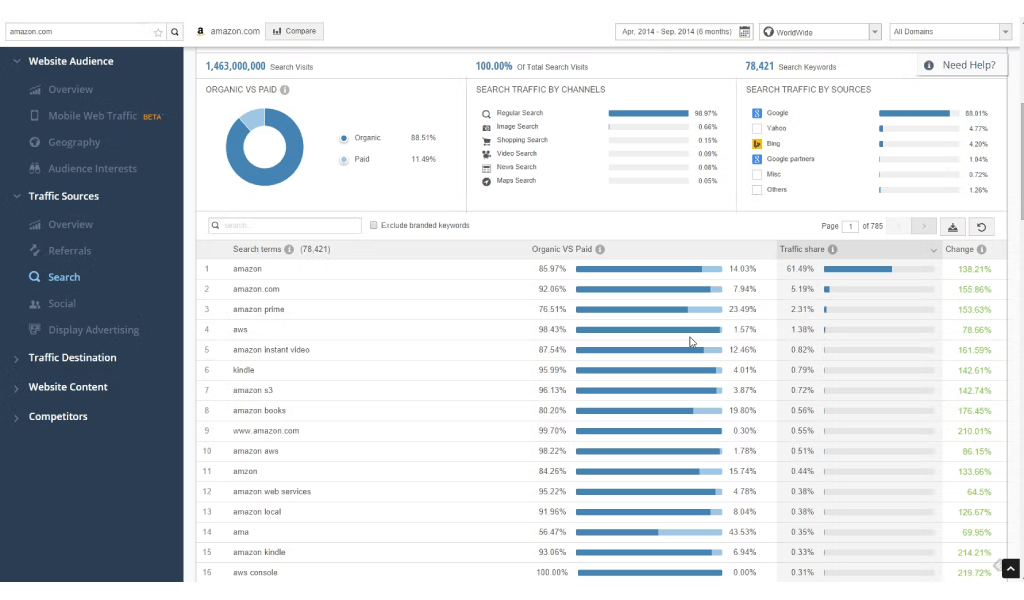This screenshot has width=1024, height=600.
Task: Click the Maps Search channel icon
Action: (486, 182)
